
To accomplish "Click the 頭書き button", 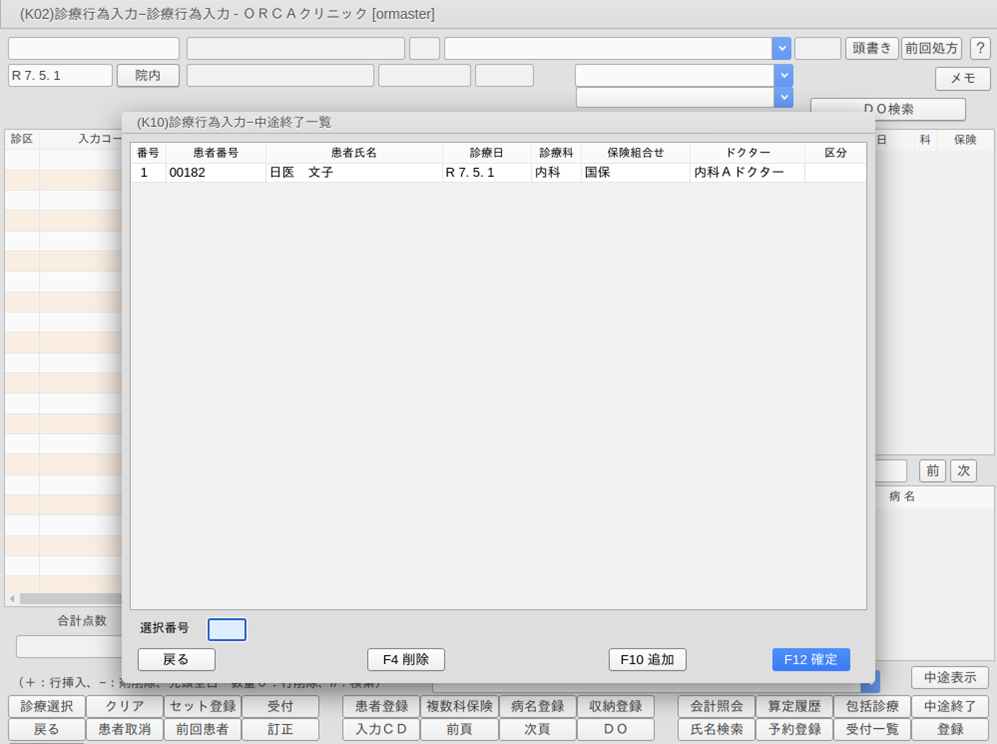I will 871,48.
